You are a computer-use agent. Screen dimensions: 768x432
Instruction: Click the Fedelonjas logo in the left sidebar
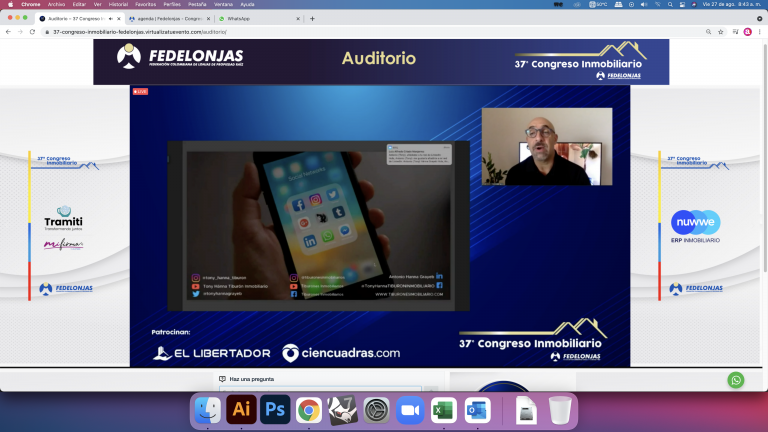tap(66, 288)
